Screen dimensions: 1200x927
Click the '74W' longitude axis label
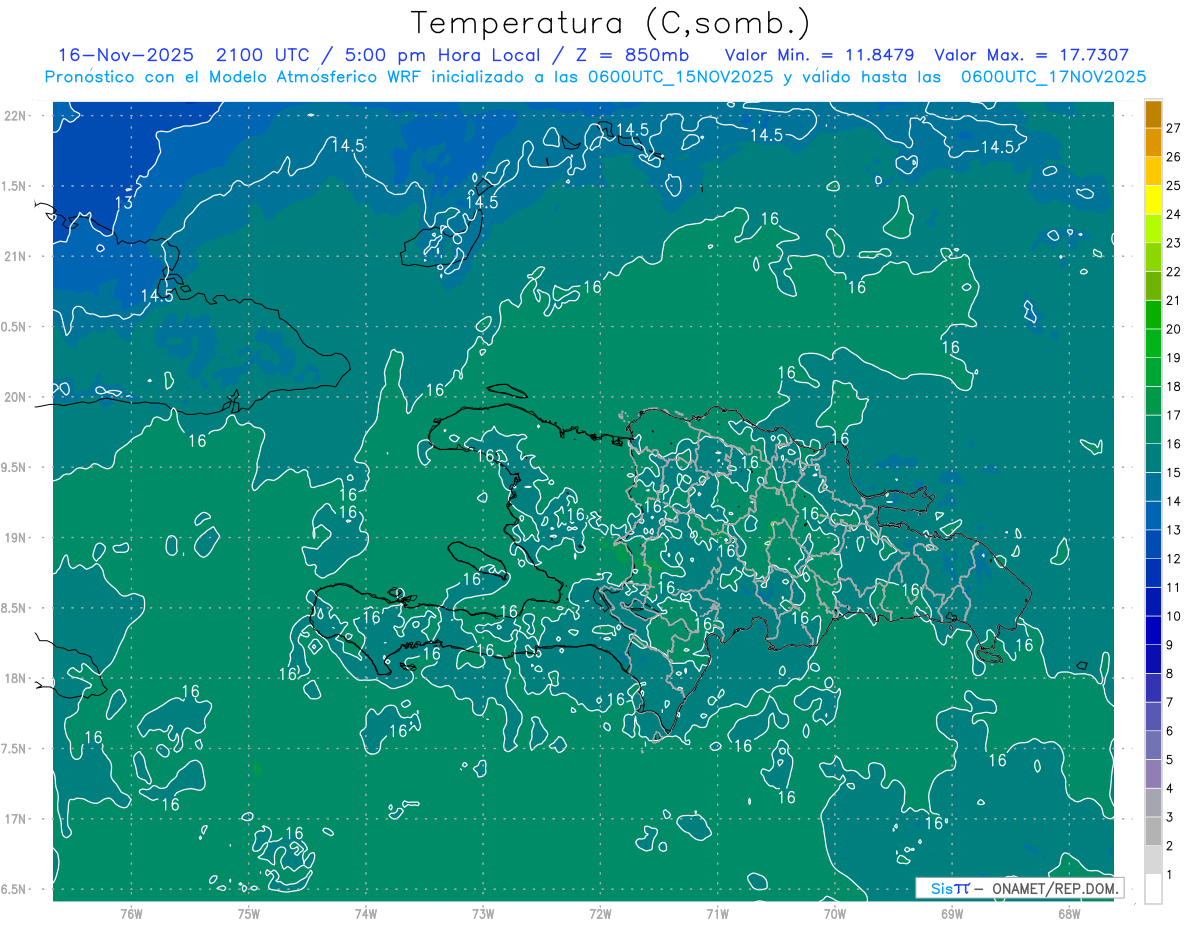pyautogui.click(x=365, y=913)
